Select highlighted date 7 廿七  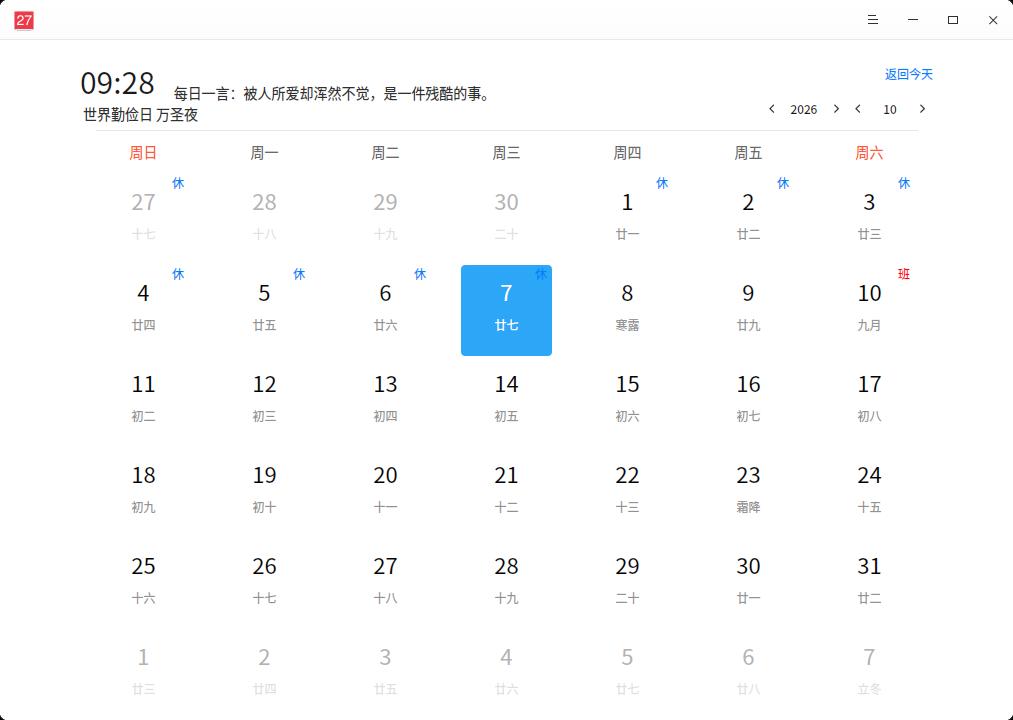506,310
